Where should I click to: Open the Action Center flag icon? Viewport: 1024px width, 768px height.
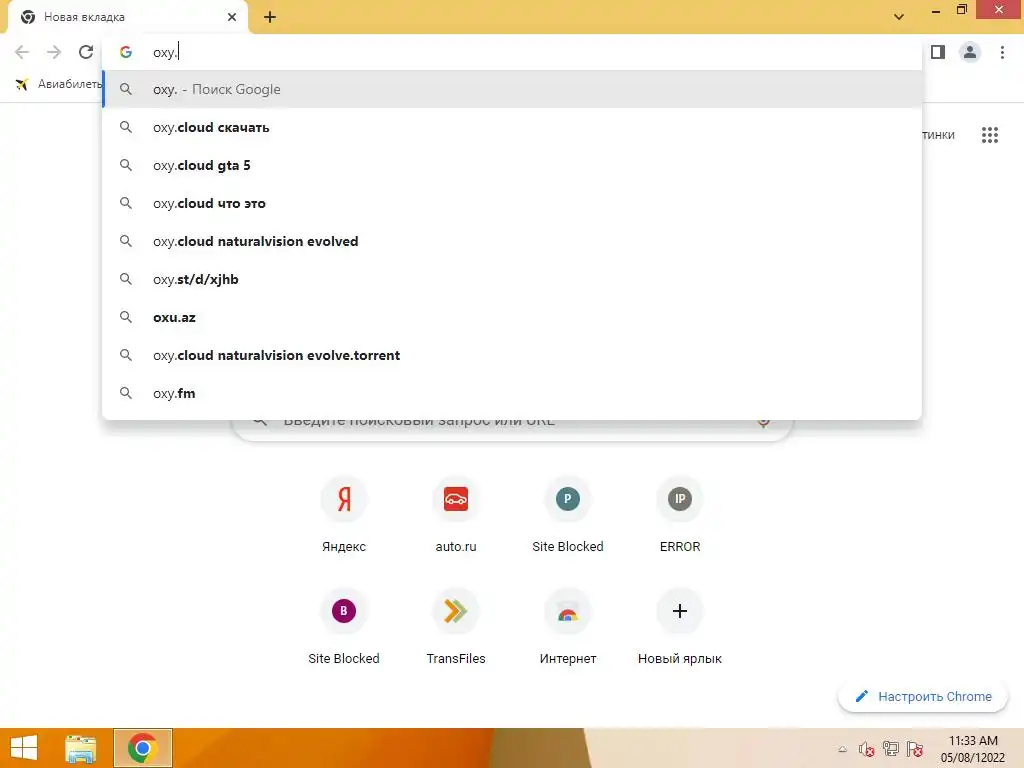915,749
